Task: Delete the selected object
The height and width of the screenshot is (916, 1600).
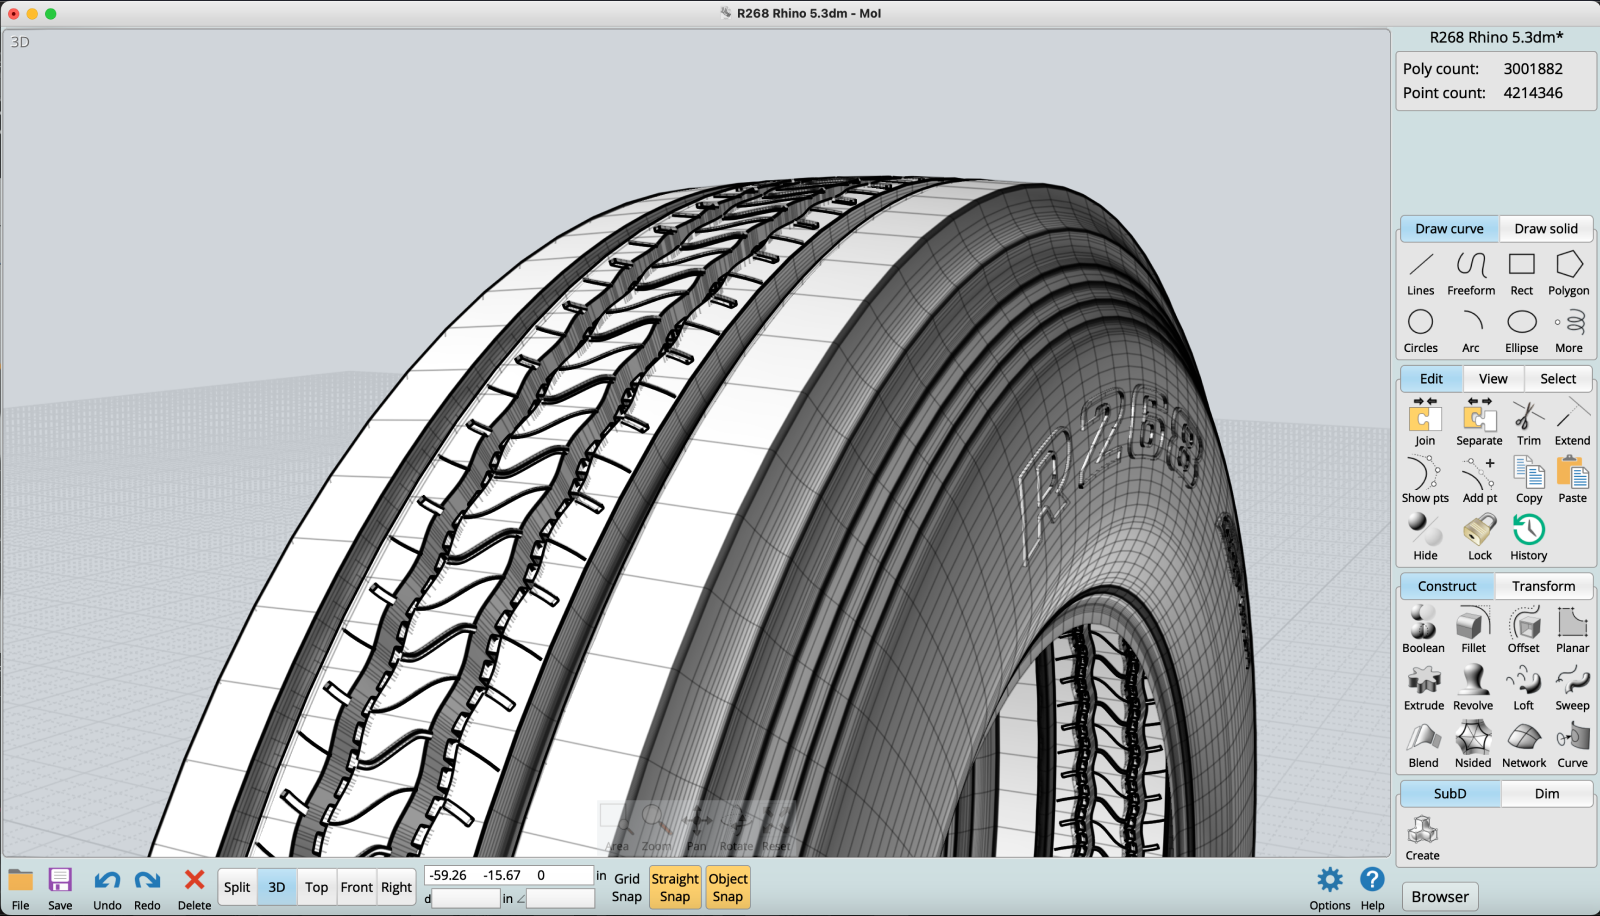Action: [194, 888]
